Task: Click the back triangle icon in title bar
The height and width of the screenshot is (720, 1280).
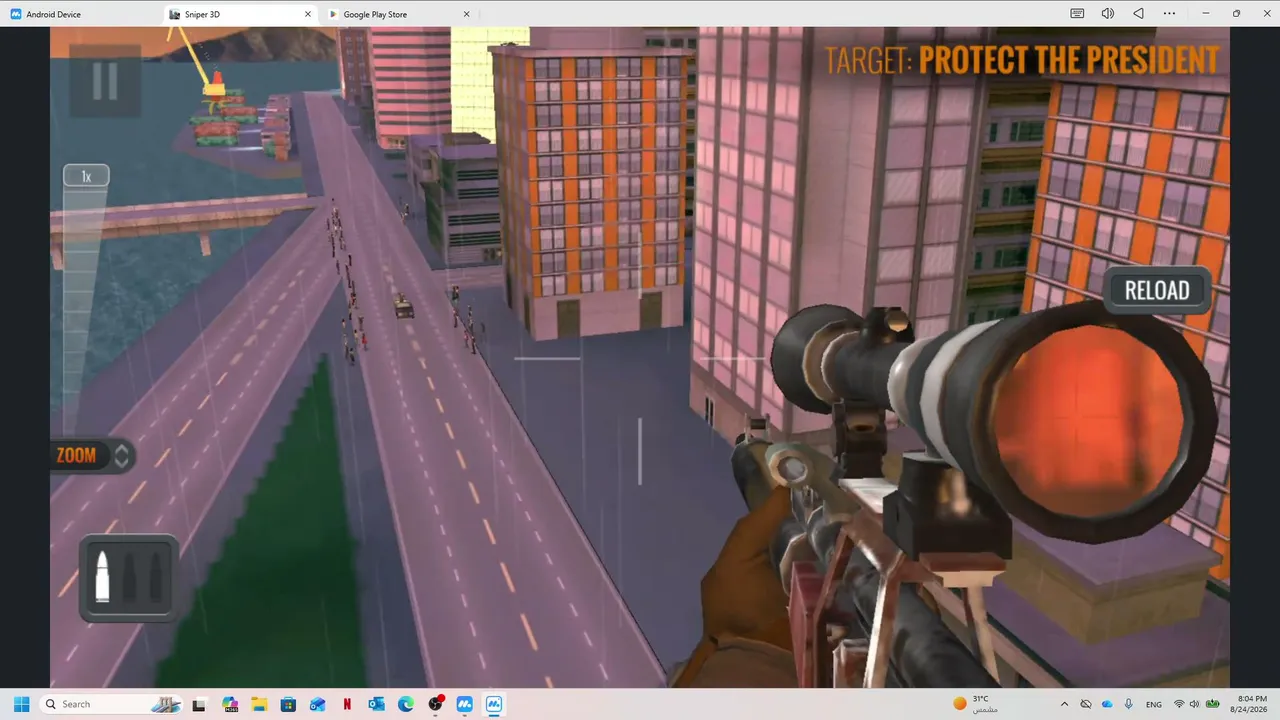Action: click(1139, 14)
